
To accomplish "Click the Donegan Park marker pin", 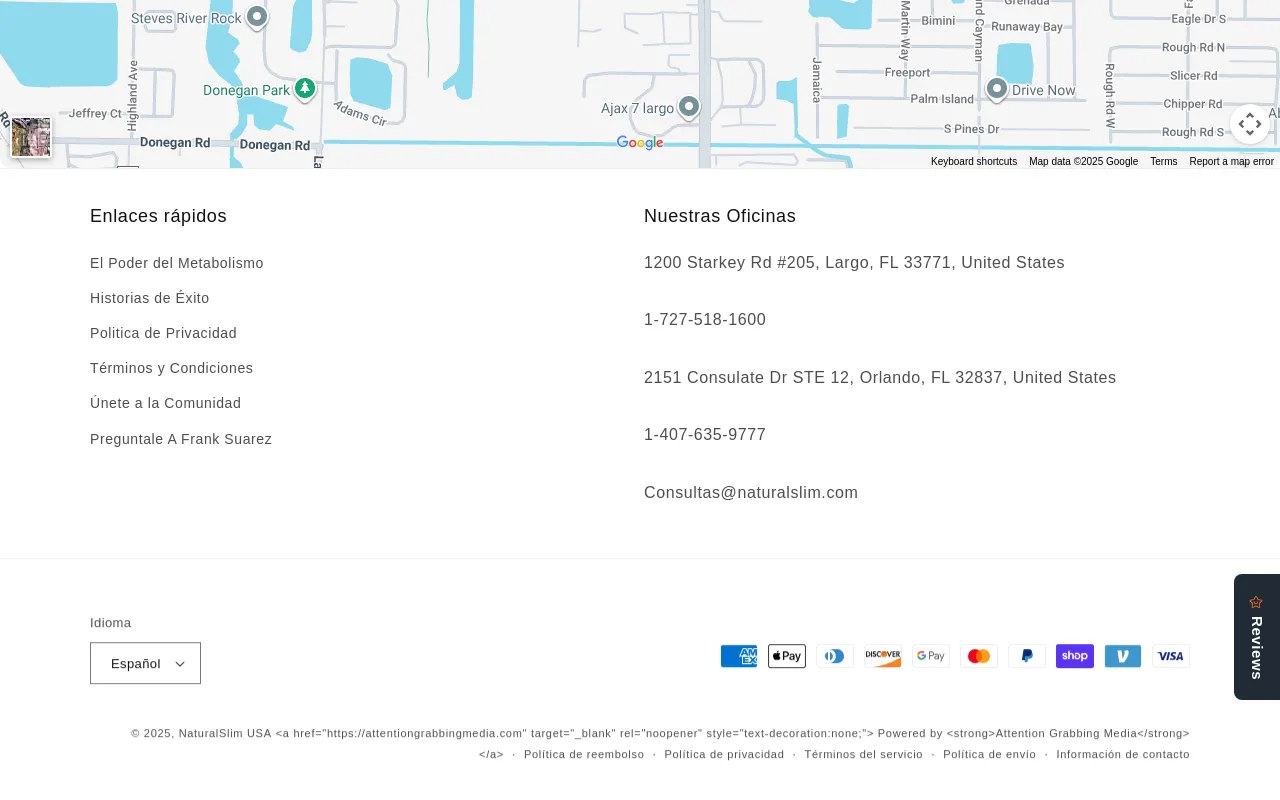I will [304, 89].
